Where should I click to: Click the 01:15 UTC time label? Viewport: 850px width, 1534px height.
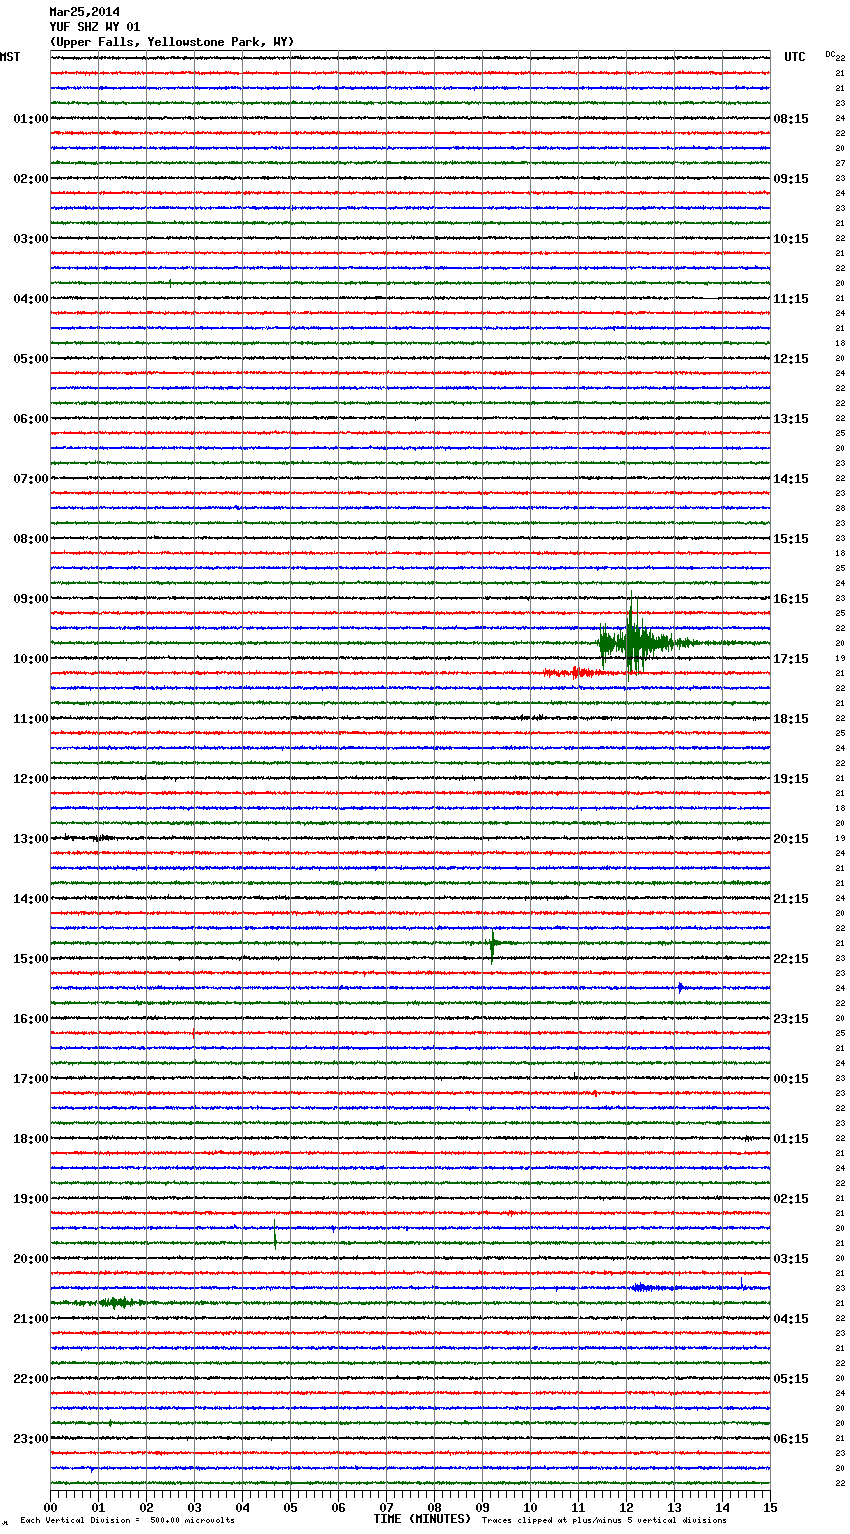(791, 1139)
